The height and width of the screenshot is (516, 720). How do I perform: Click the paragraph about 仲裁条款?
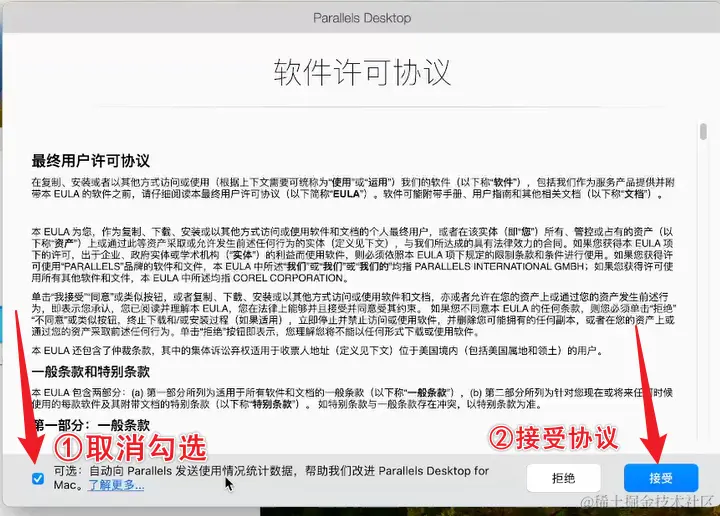pyautogui.click(x=317, y=351)
